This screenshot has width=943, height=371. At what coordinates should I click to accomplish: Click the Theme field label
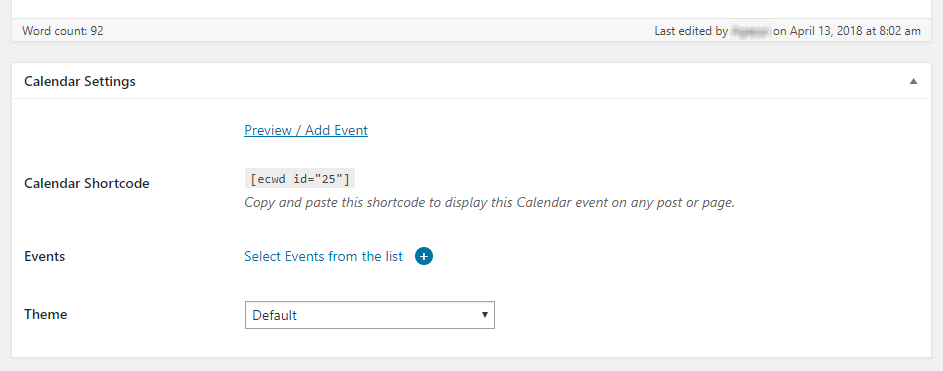[46, 314]
